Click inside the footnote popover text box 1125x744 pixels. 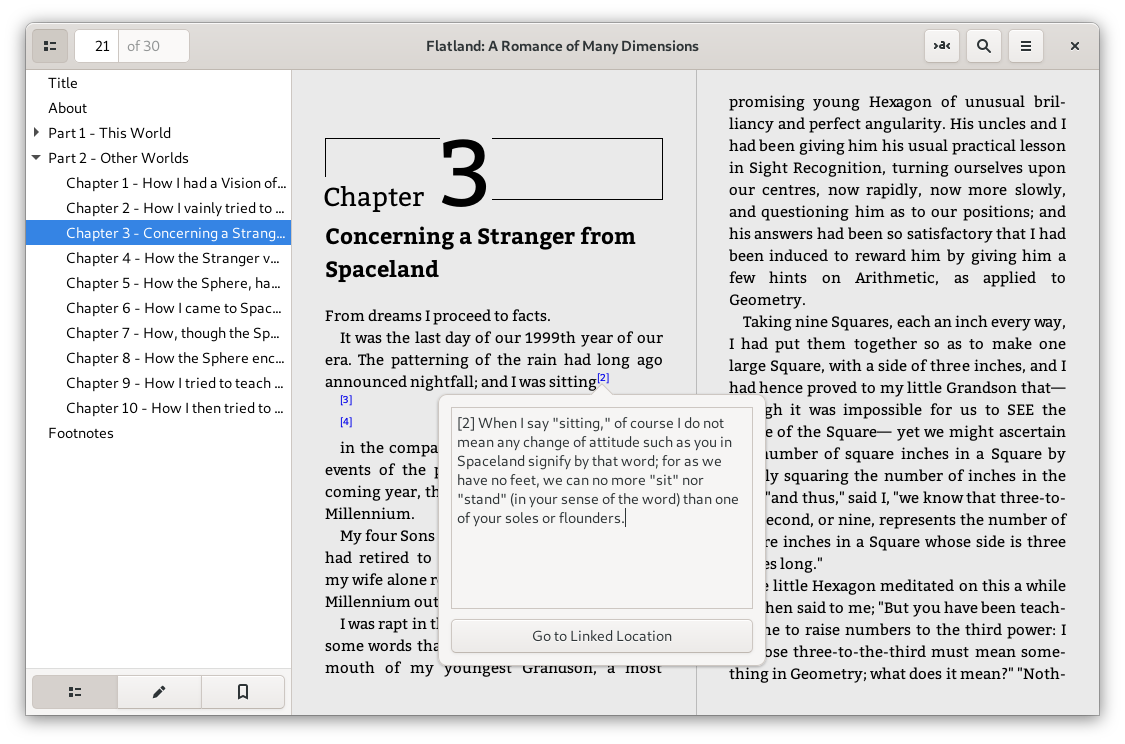[x=602, y=508]
